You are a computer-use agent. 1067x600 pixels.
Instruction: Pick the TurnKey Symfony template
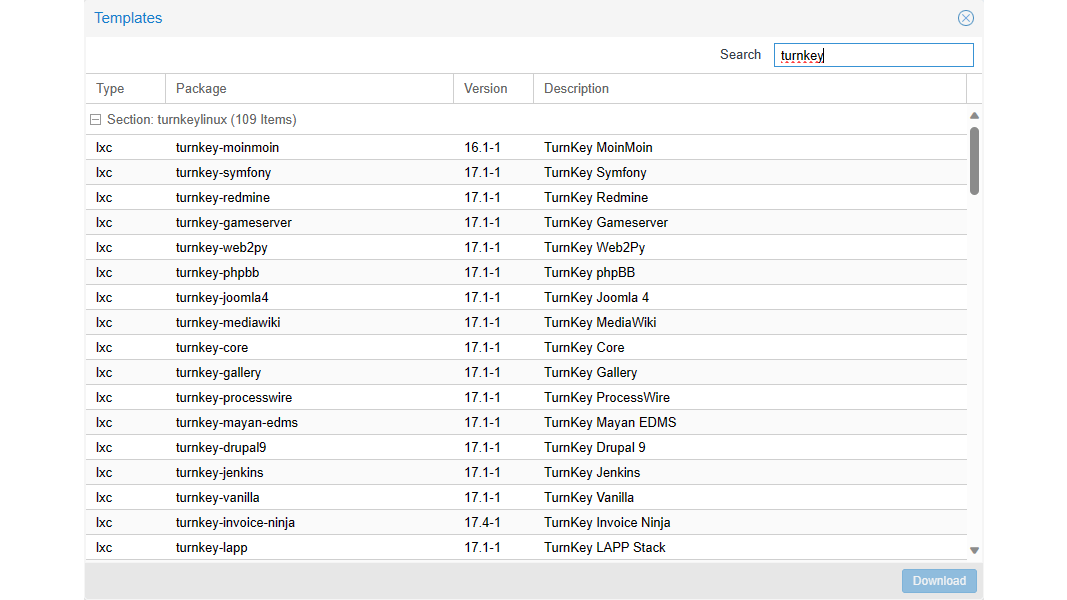coord(595,173)
